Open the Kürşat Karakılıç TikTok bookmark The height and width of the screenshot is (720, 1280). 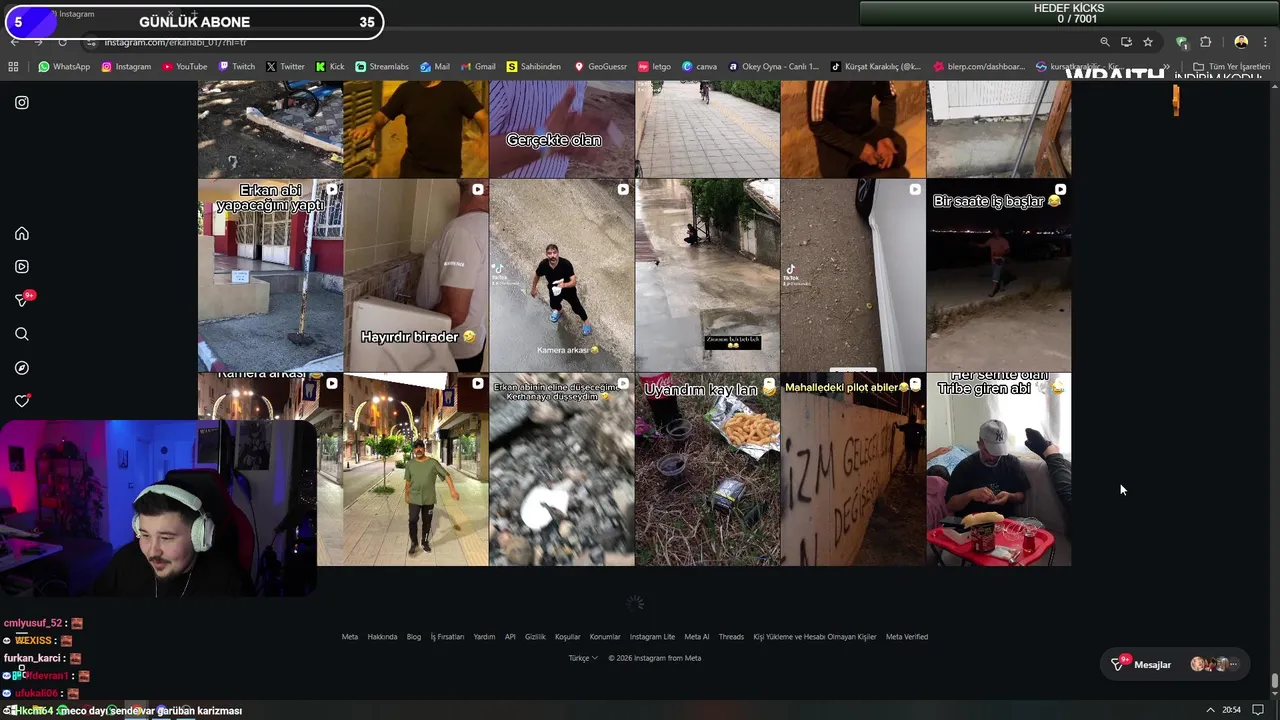tap(876, 67)
